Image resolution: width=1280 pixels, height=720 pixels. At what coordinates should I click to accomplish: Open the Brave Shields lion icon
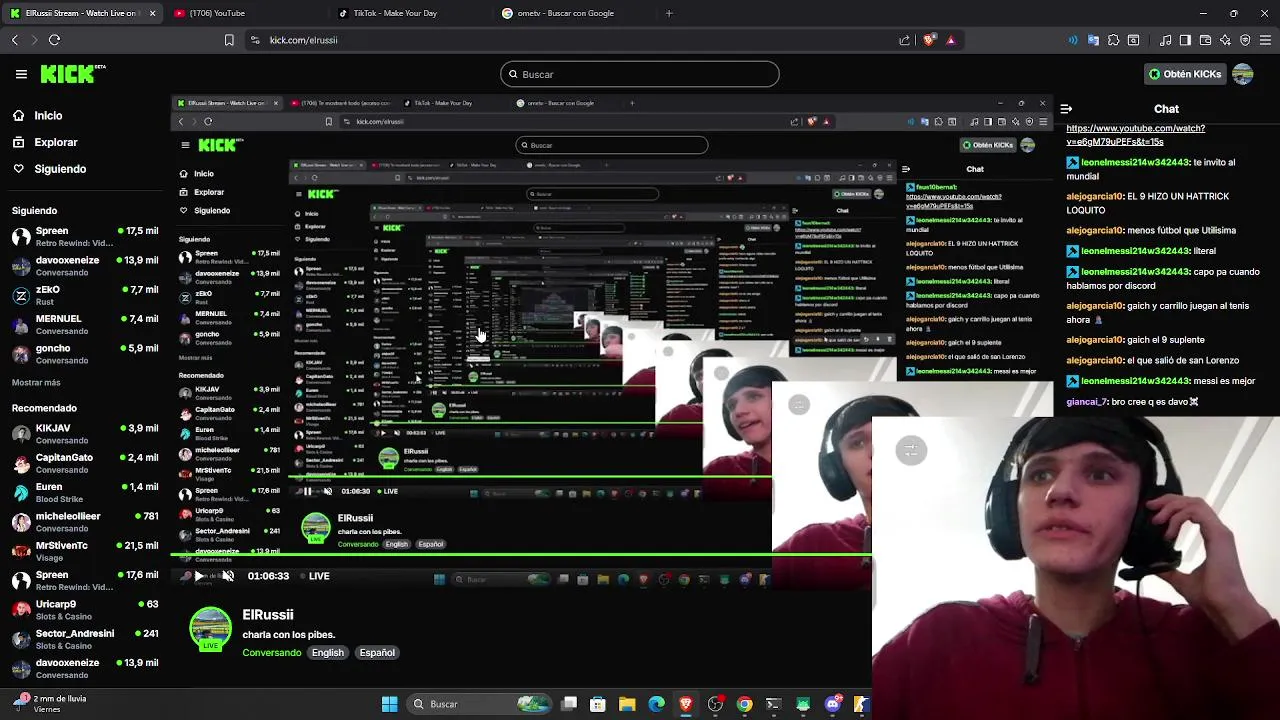(x=929, y=40)
